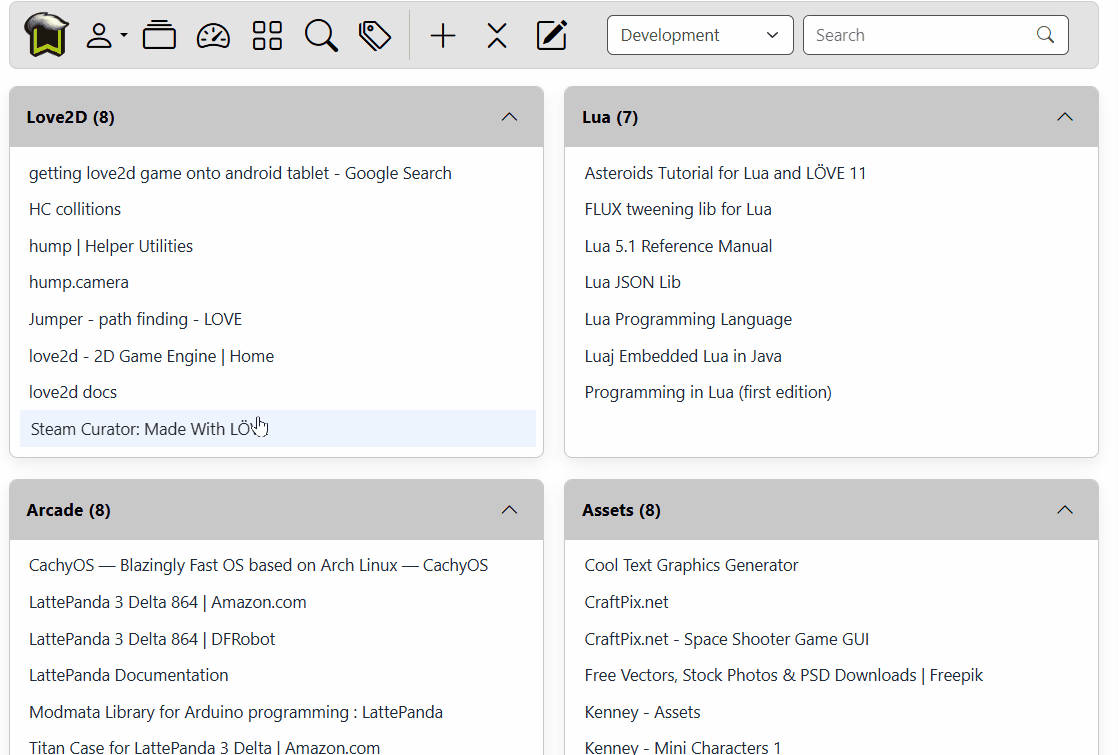This screenshot has width=1118, height=755.
Task: Click the 'Love2D (8)' panel title
Action: coord(71,117)
